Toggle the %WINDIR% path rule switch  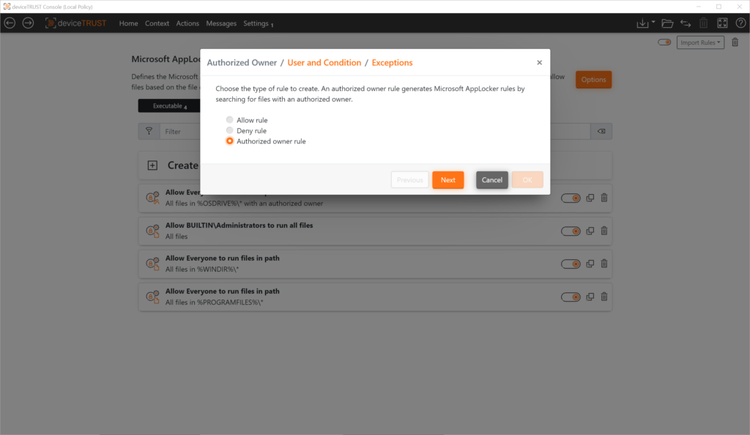pyautogui.click(x=571, y=264)
